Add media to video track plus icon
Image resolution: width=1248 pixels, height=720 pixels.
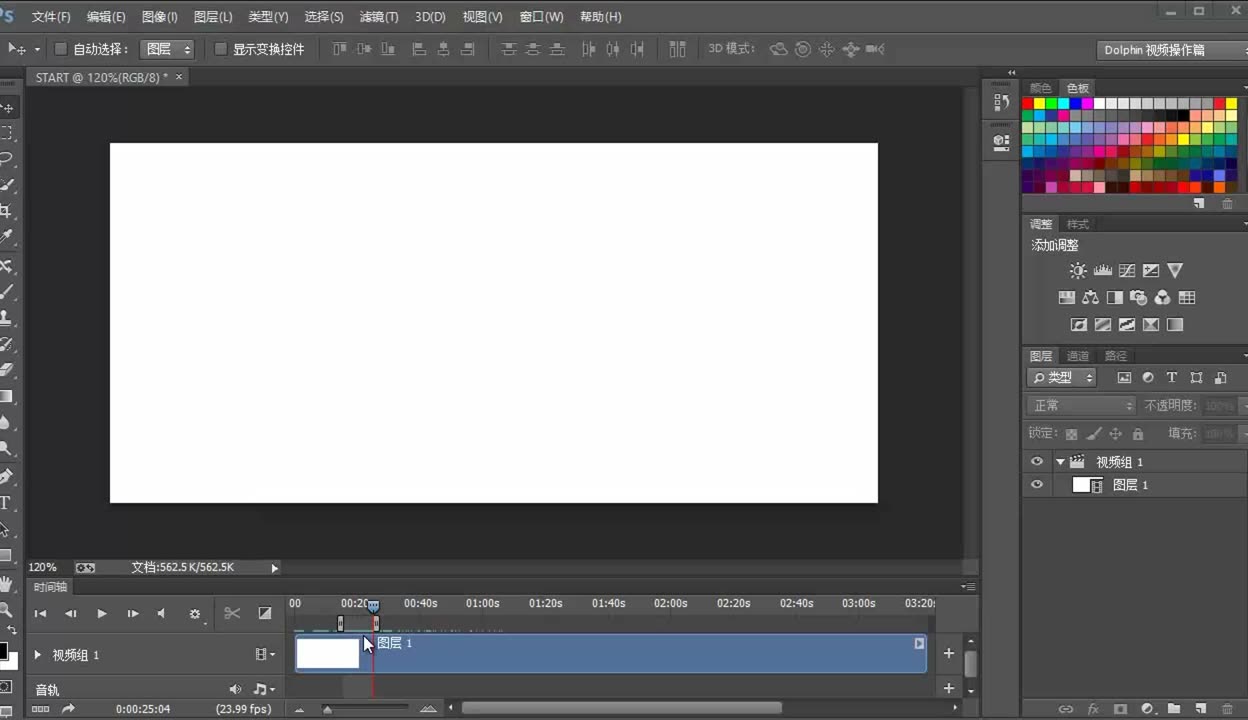pos(949,653)
